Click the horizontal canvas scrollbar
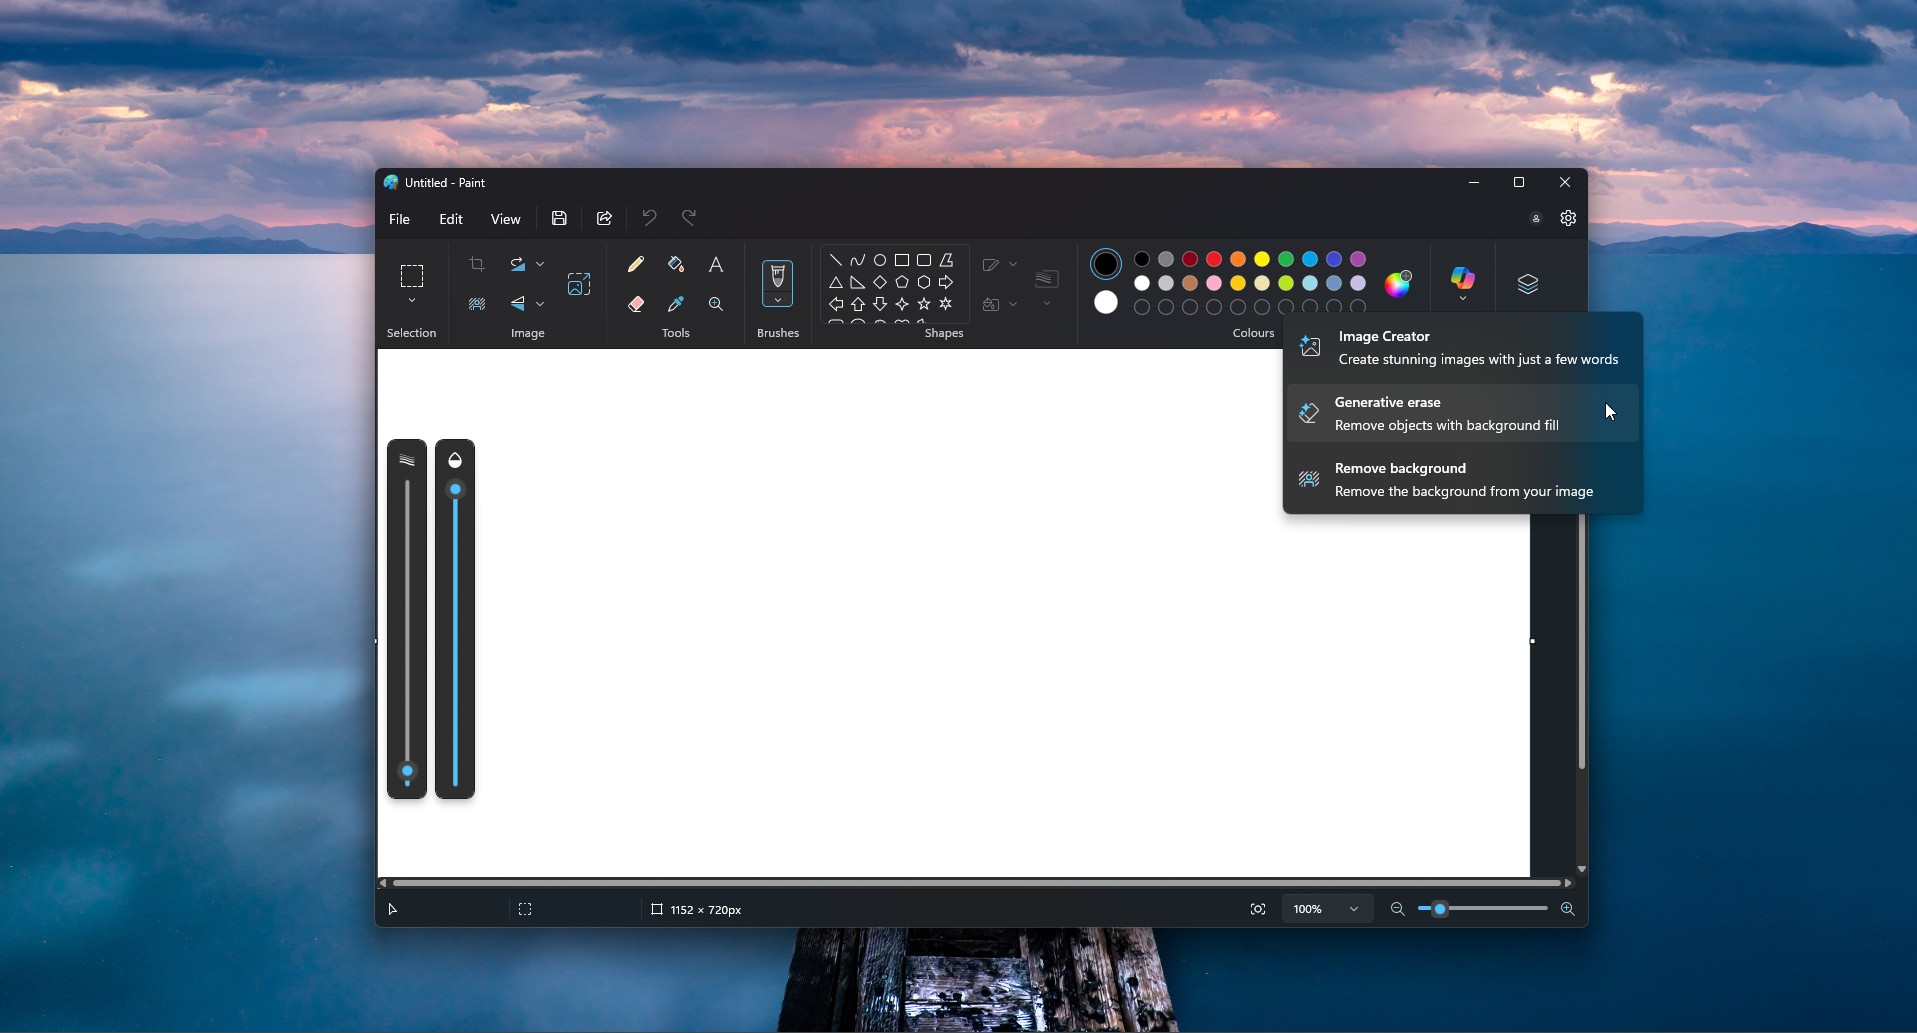Screen dimensions: 1917x1033 (975, 883)
